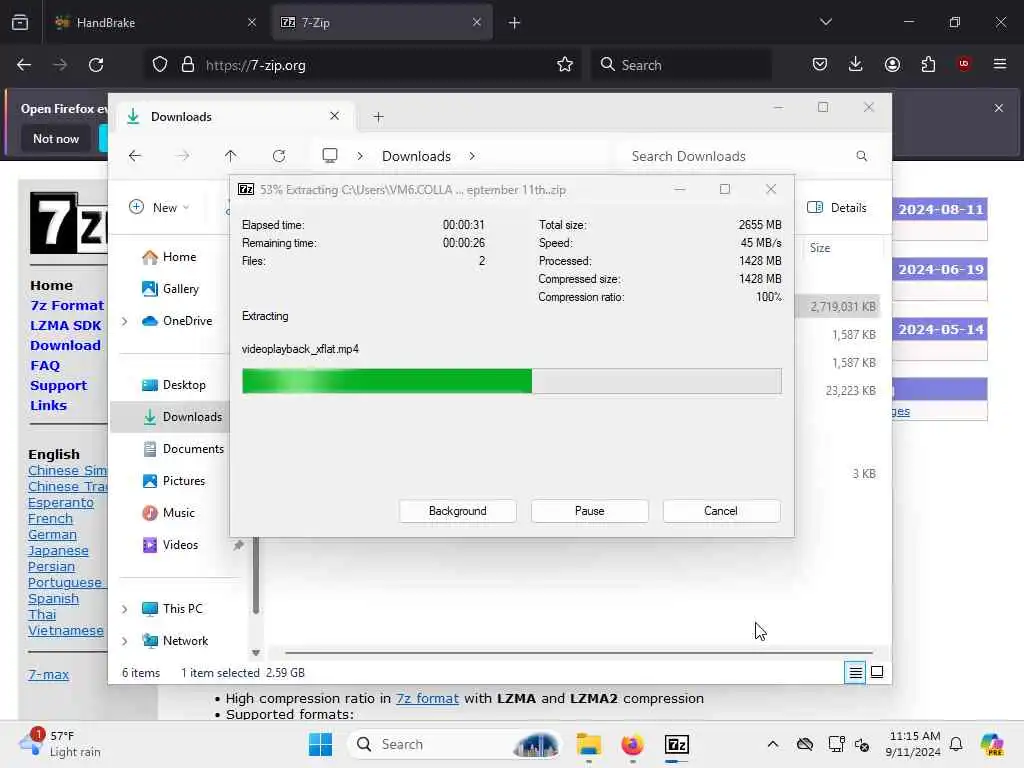This screenshot has width=1024, height=768.
Task: Open File Explorer from the taskbar
Action: [588, 744]
